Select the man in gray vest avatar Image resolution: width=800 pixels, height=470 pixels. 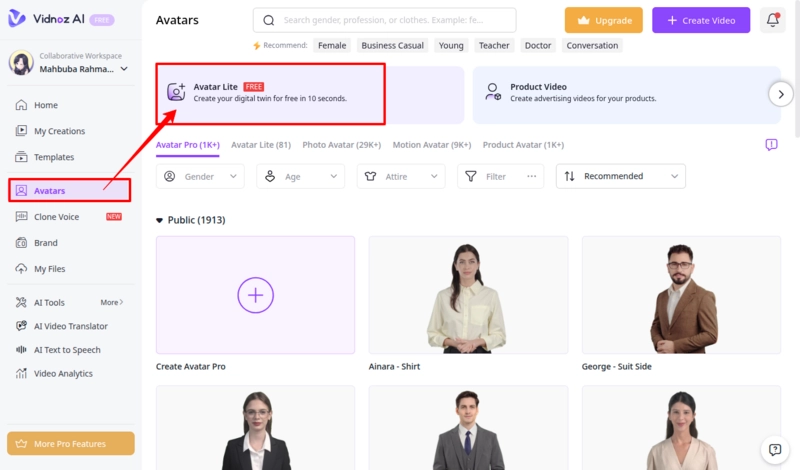click(468, 428)
